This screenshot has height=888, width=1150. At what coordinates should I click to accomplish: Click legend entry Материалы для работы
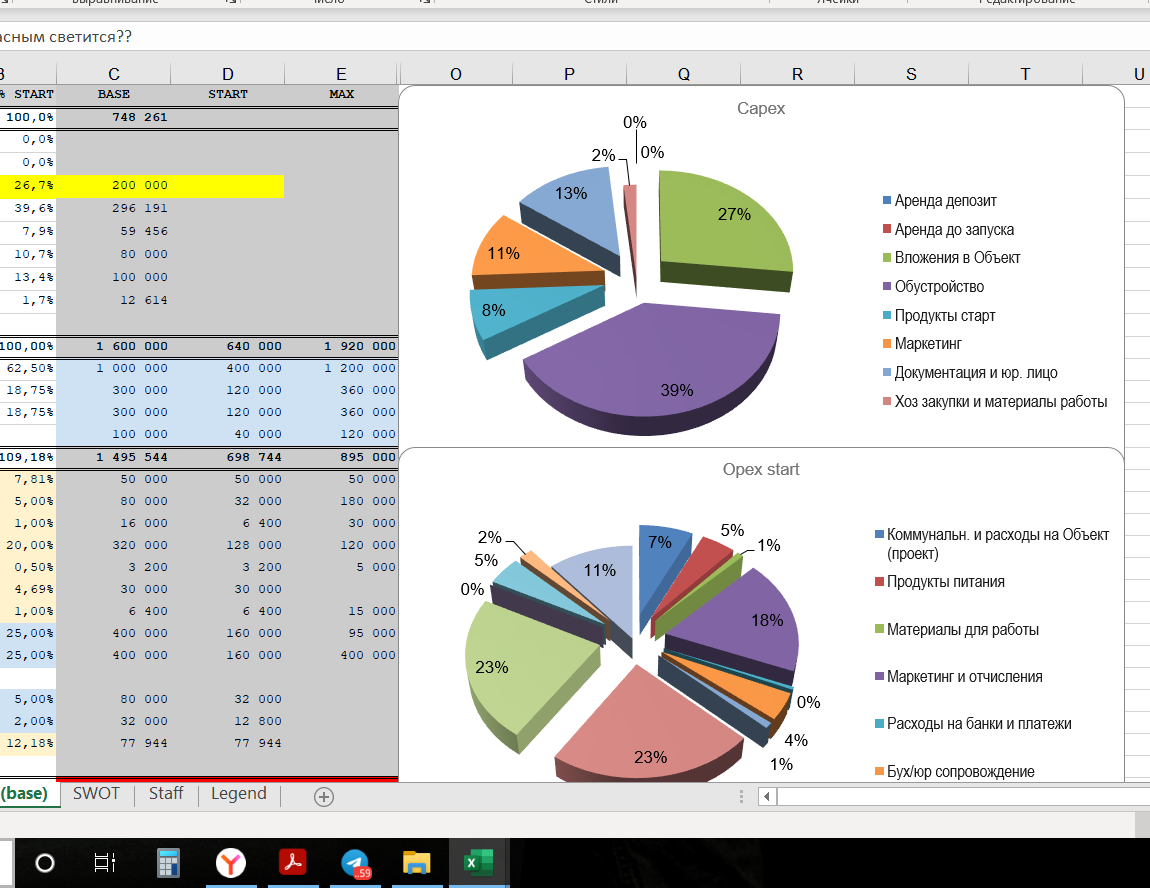[x=956, y=629]
